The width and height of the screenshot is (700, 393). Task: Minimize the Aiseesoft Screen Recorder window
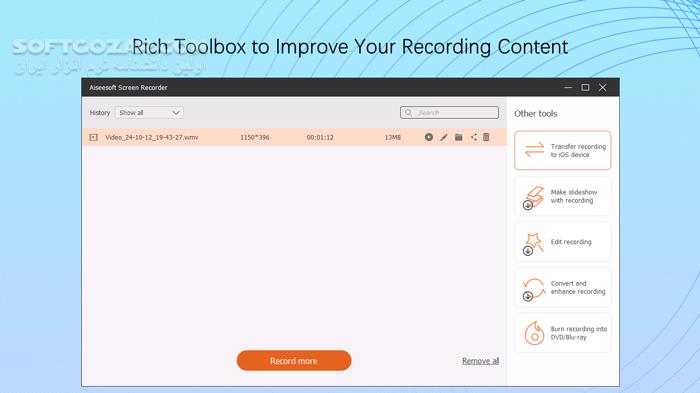point(568,88)
